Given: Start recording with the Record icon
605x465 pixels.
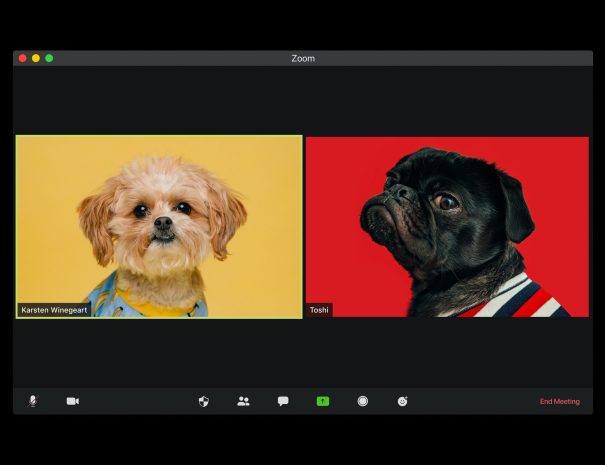Looking at the screenshot, I should (x=362, y=401).
